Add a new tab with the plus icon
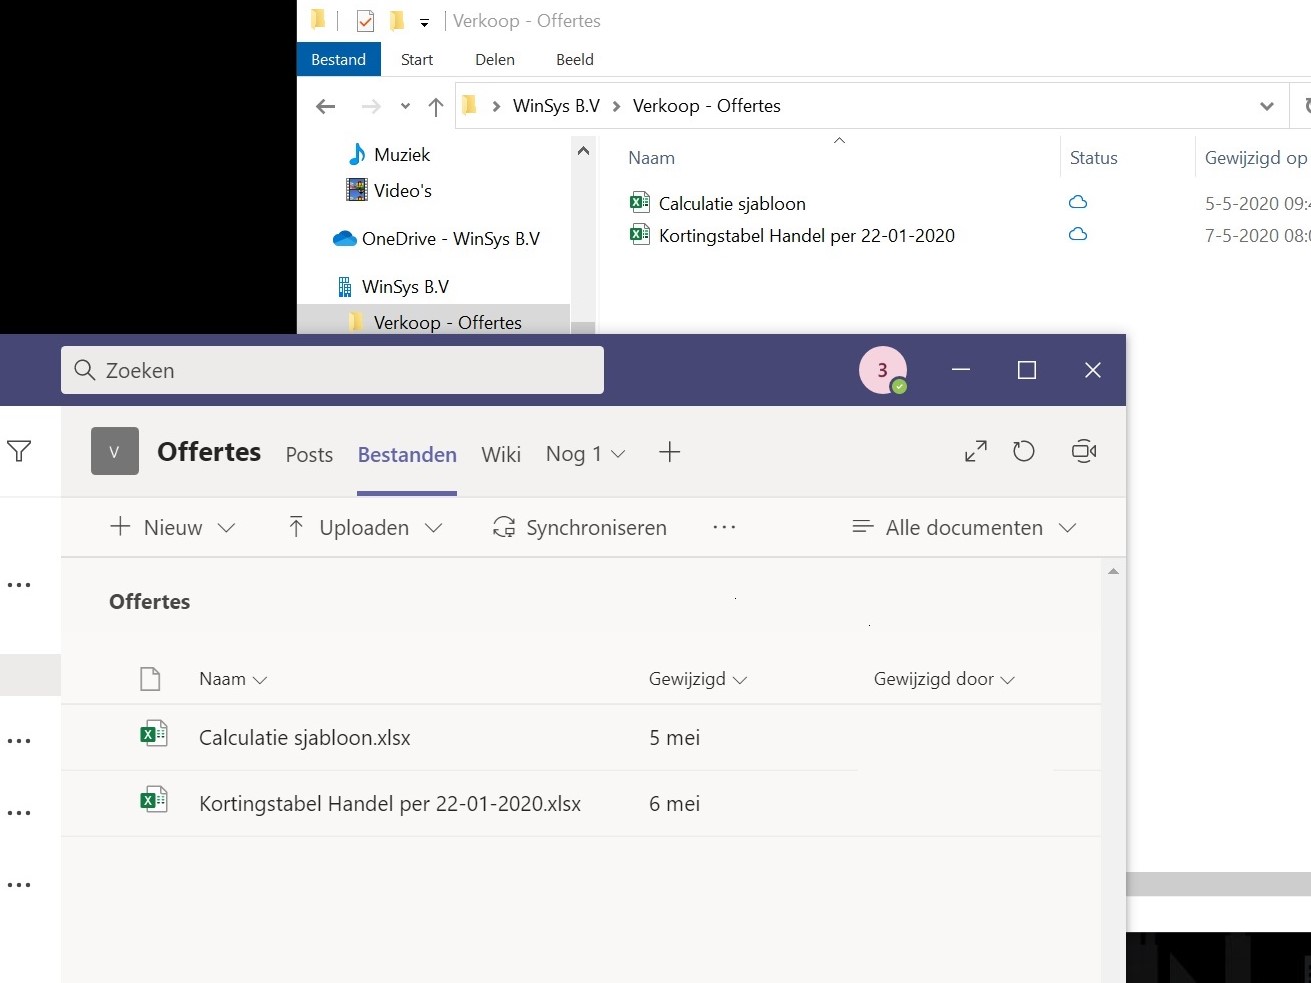This screenshot has height=983, width=1311. pyautogui.click(x=670, y=452)
